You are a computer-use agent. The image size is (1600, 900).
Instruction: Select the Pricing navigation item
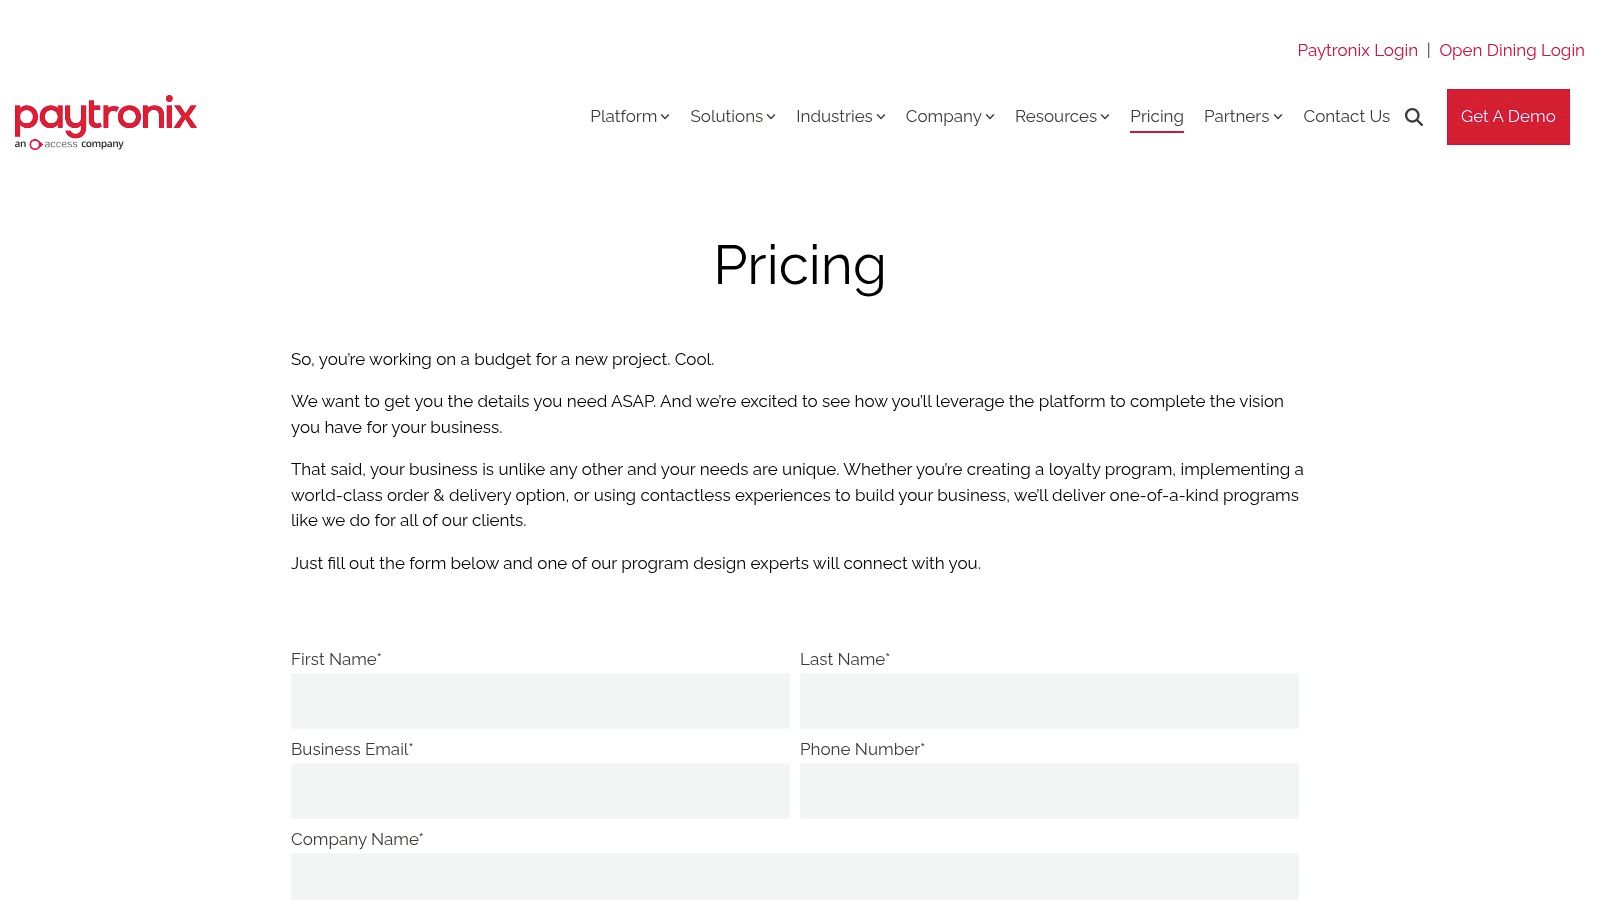[1157, 116]
